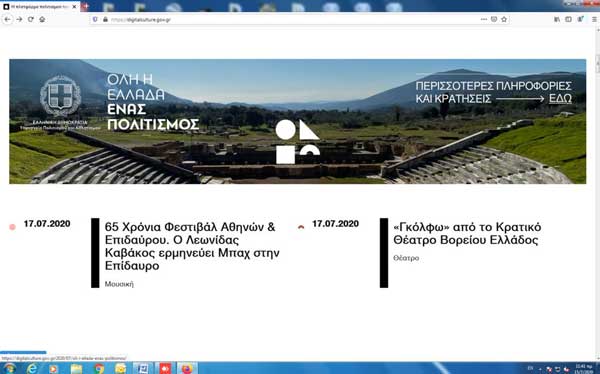The image size is (600, 374).
Task: Toggle the Firefox sidebar icon
Action: click(569, 19)
